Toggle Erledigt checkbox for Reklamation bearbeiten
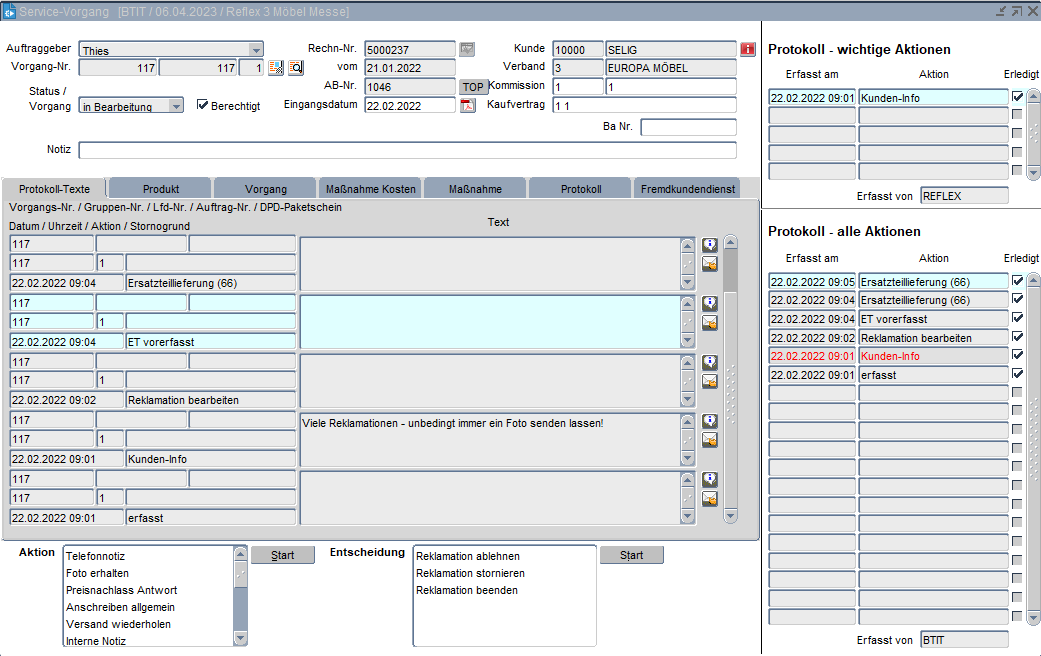Screen dimensions: 1041x656 [1017, 338]
